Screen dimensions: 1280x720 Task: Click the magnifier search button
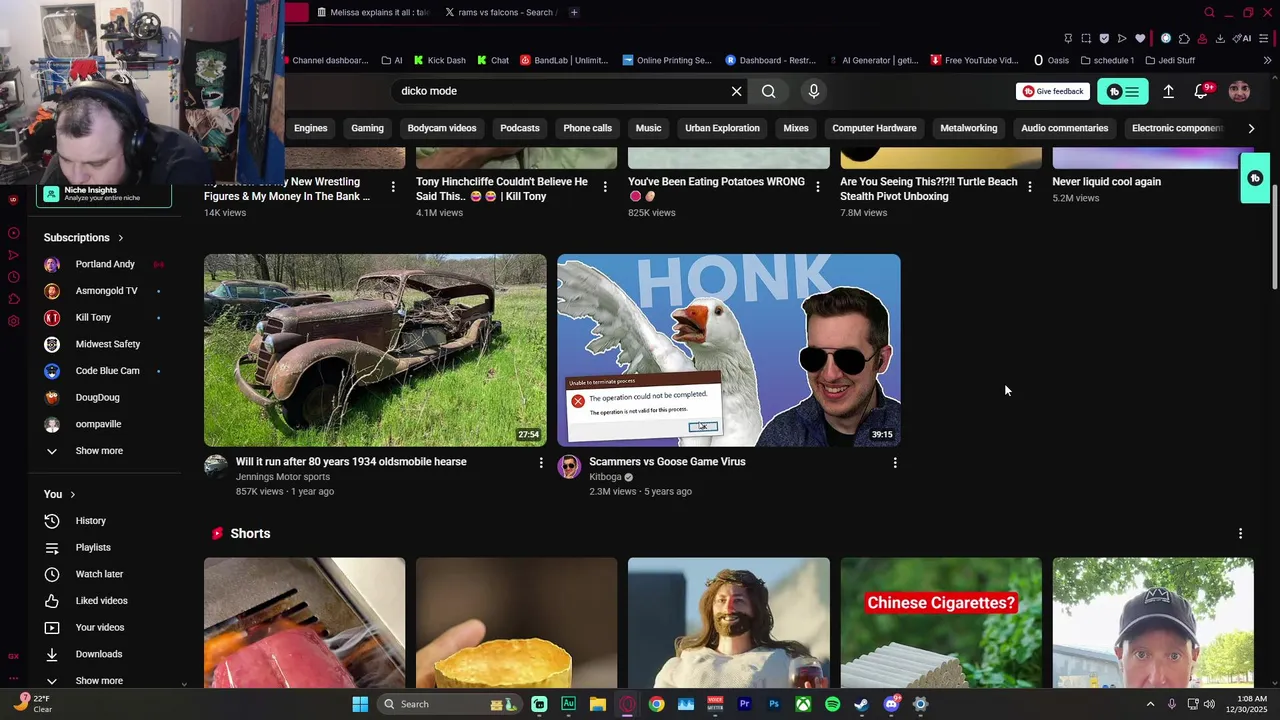768,91
